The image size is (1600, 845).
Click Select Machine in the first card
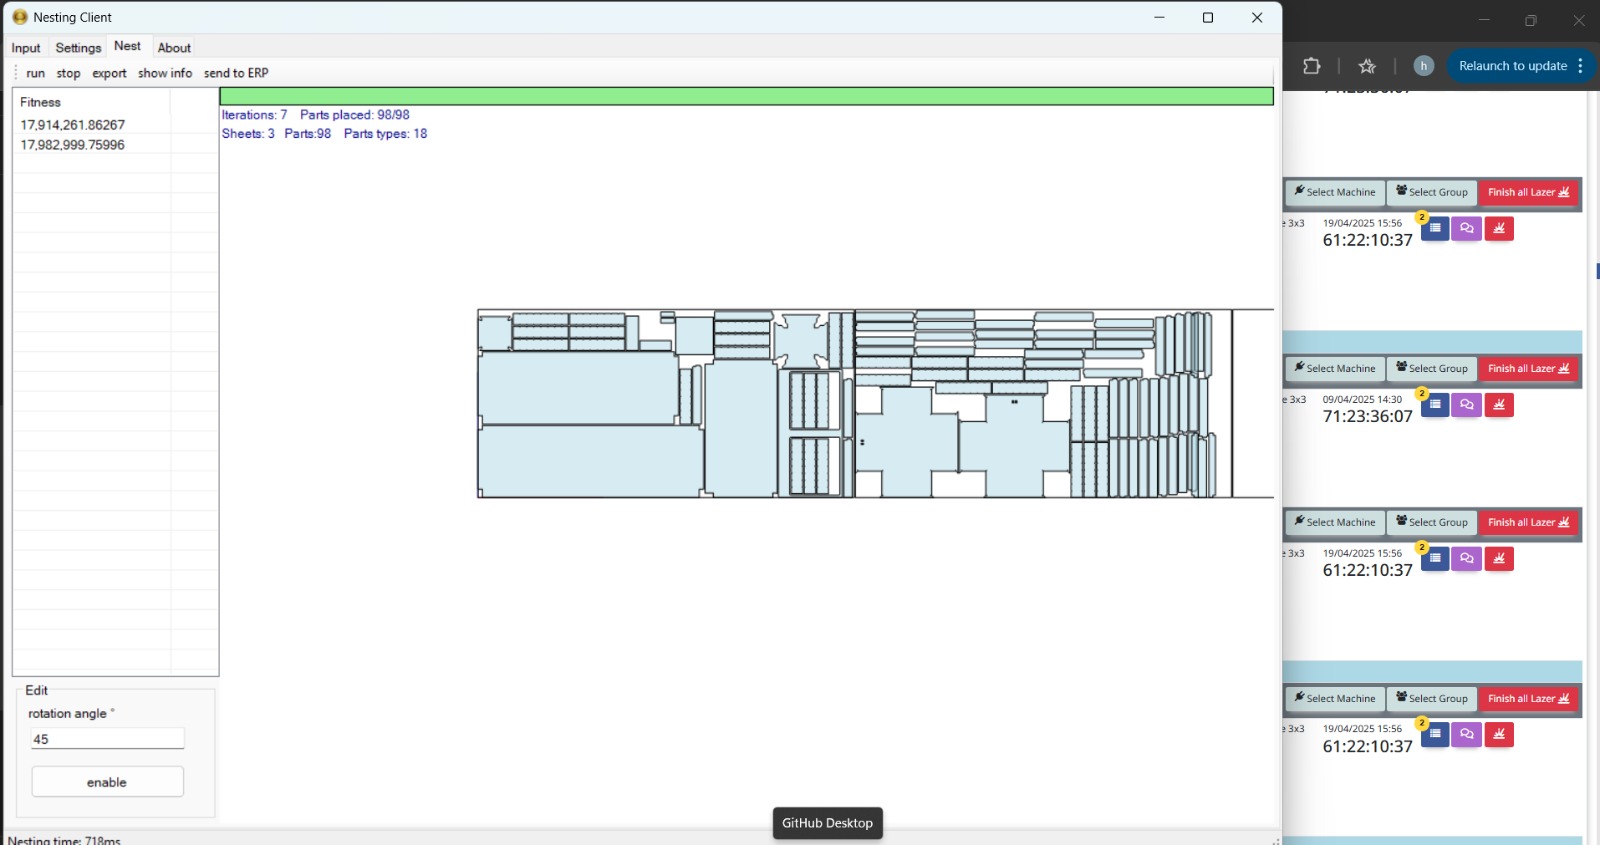[x=1335, y=192]
